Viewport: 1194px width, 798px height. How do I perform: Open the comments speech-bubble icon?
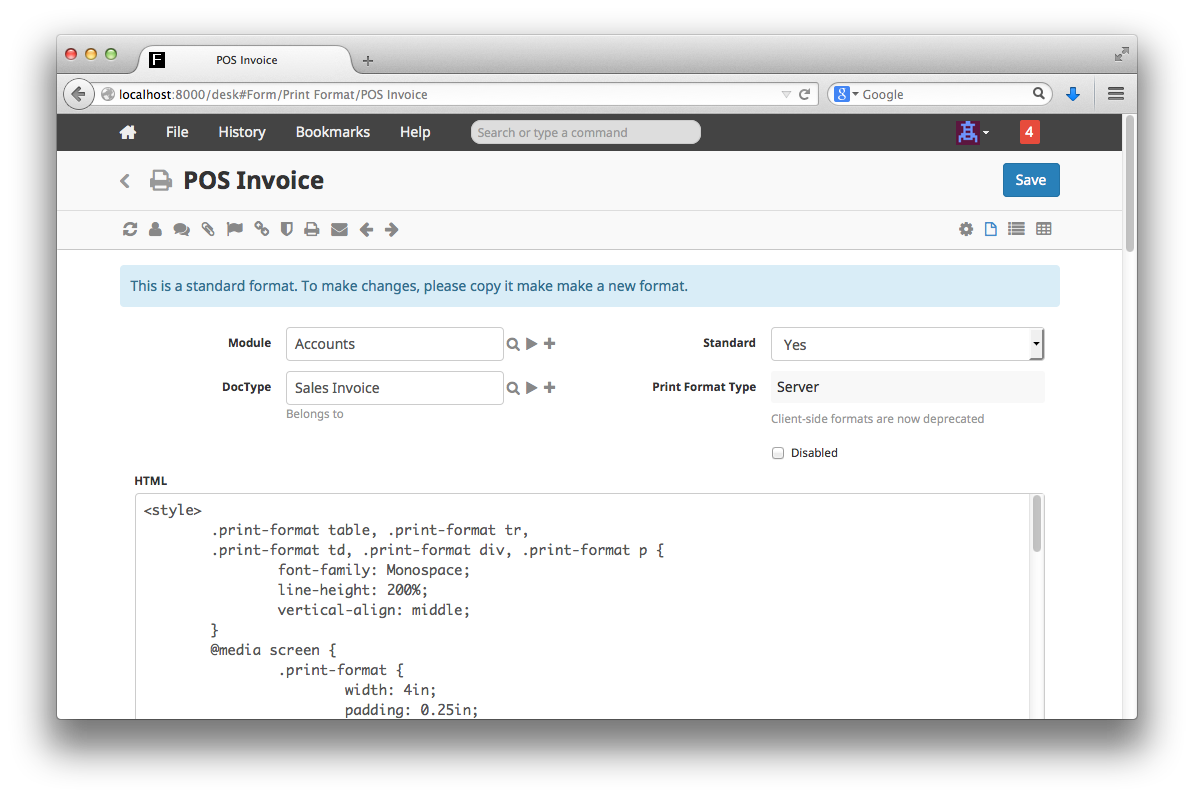[x=181, y=230]
